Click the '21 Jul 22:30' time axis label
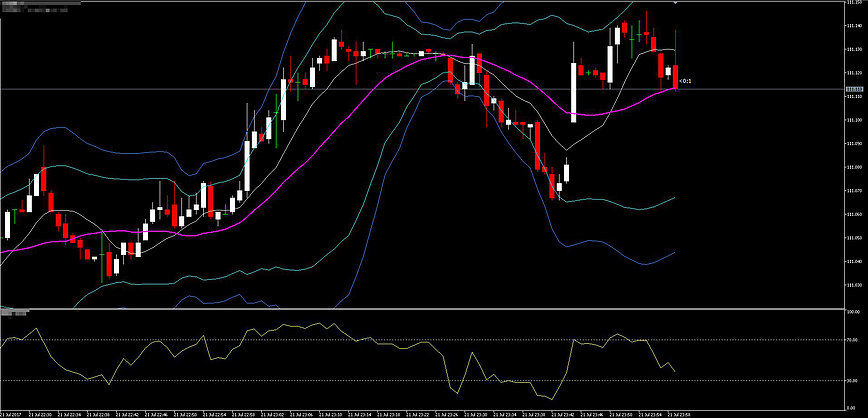This screenshot has width=868, height=418. pos(42,415)
